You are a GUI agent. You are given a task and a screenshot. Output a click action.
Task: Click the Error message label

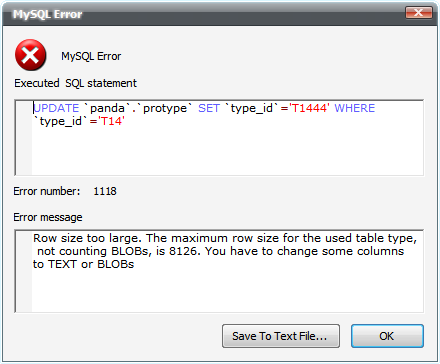48,217
